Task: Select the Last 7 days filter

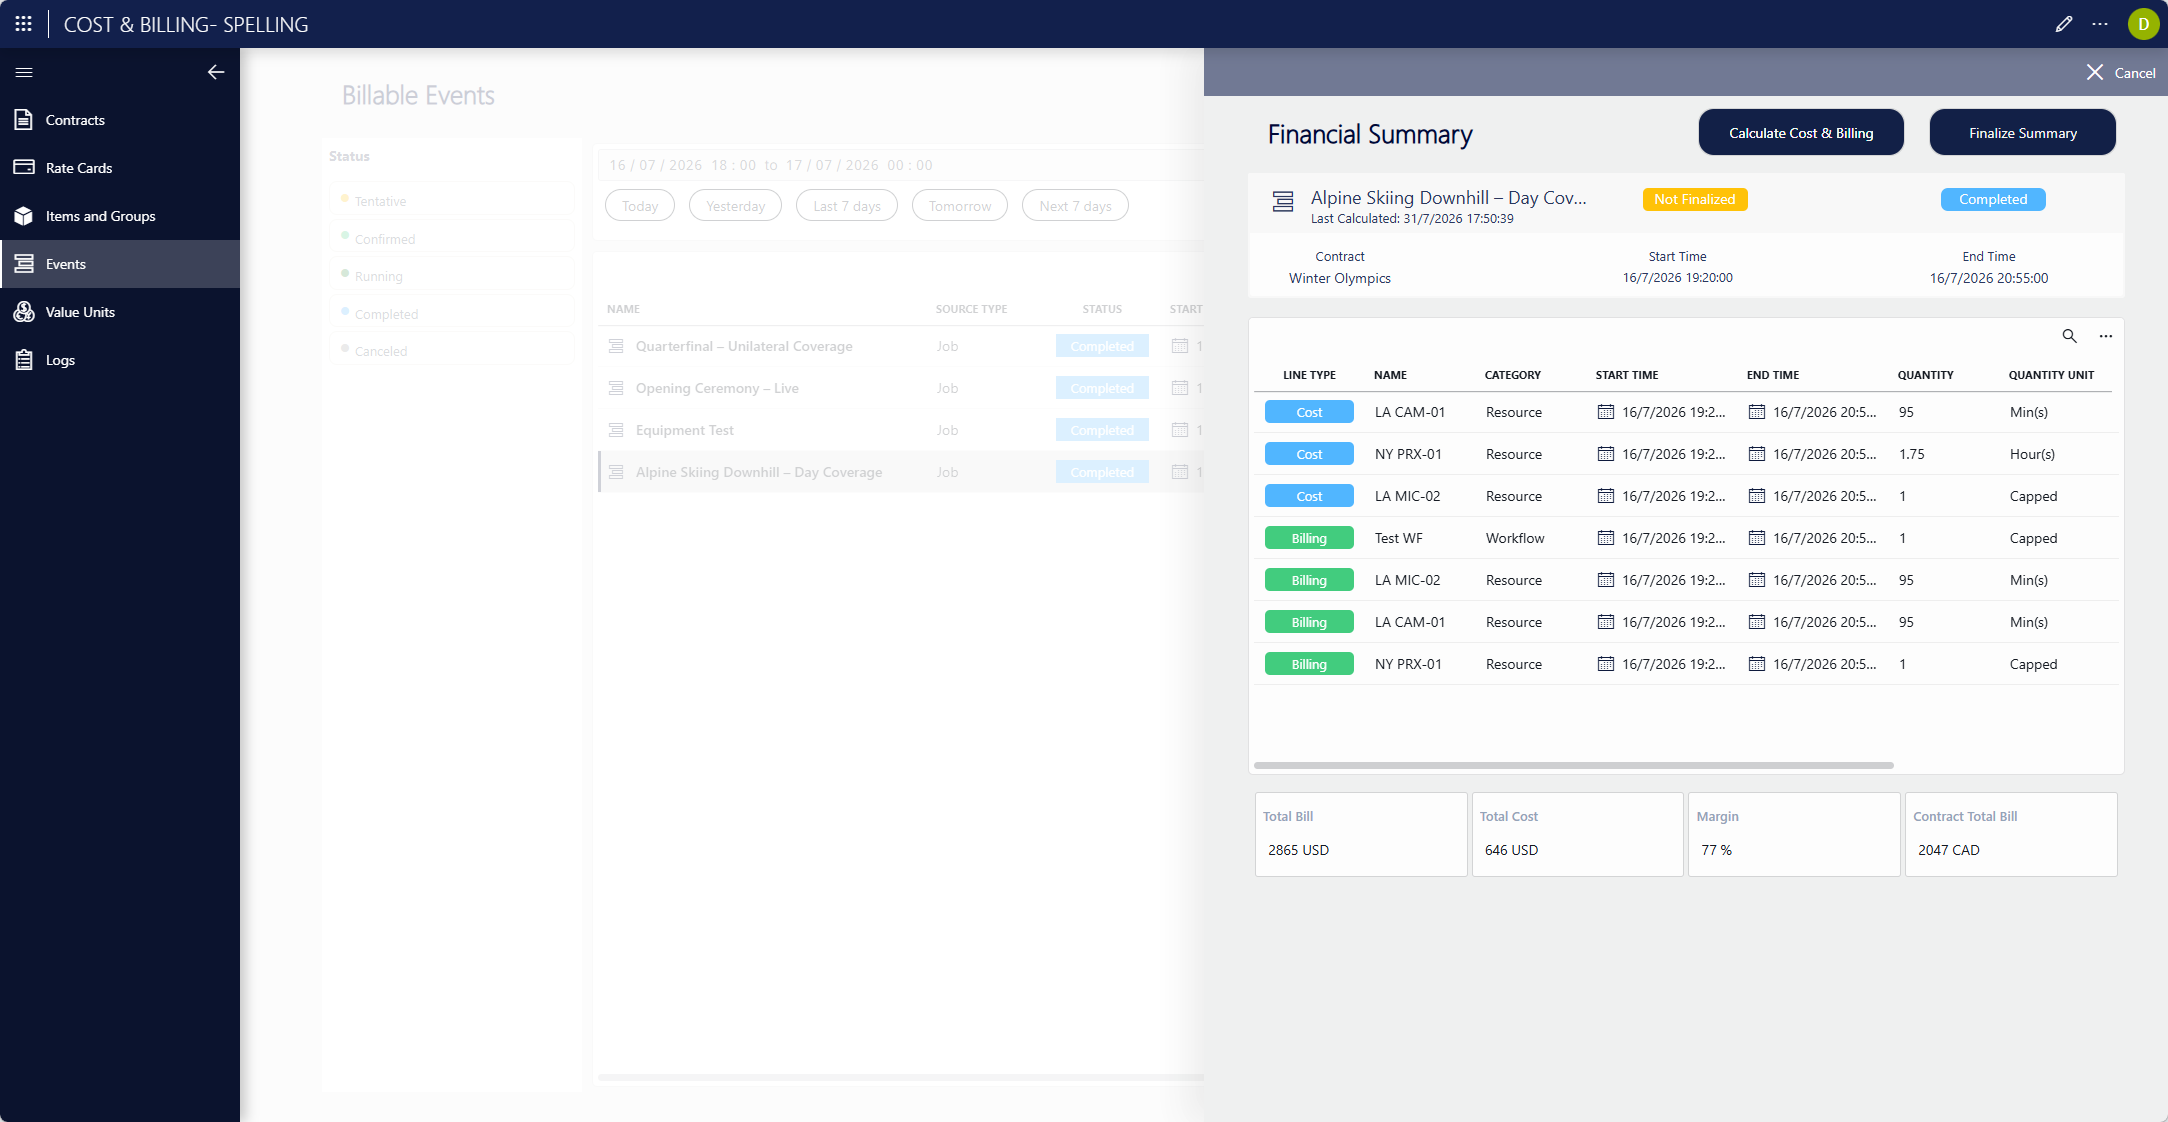Action: 847,206
